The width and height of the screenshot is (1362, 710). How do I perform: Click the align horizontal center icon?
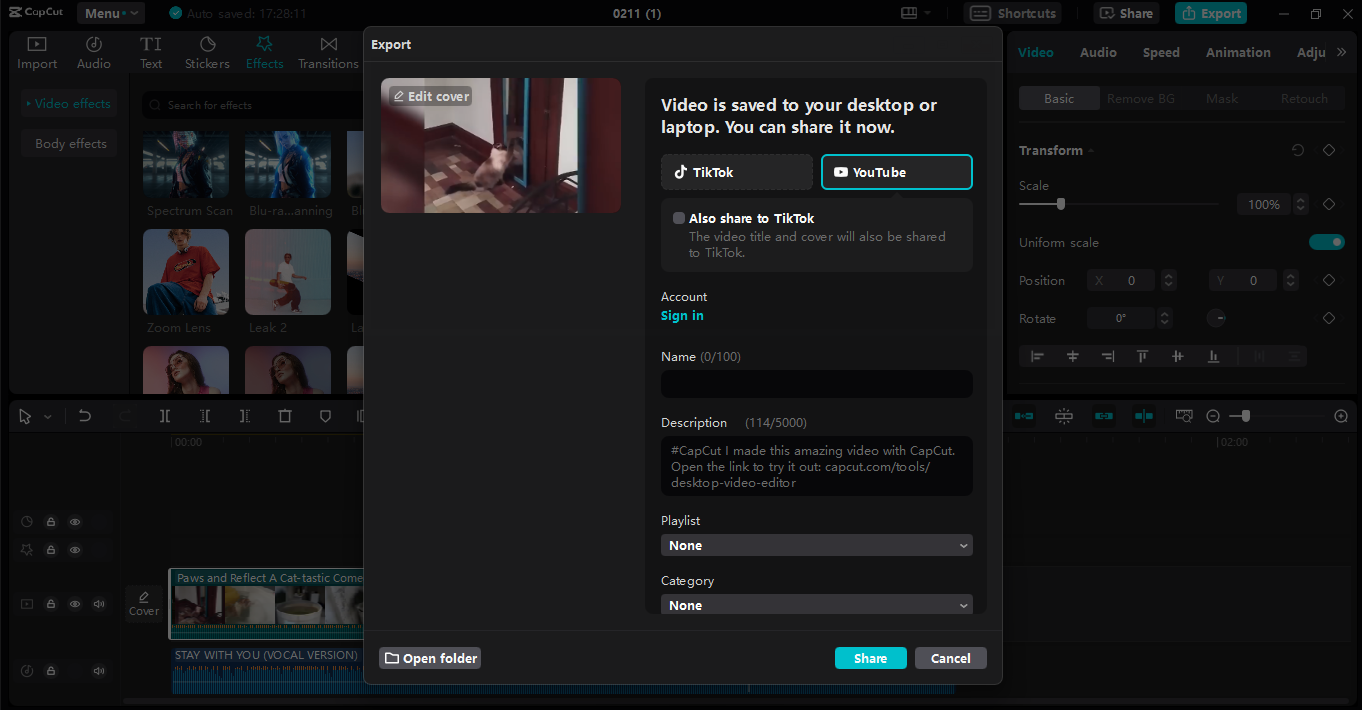click(1073, 356)
